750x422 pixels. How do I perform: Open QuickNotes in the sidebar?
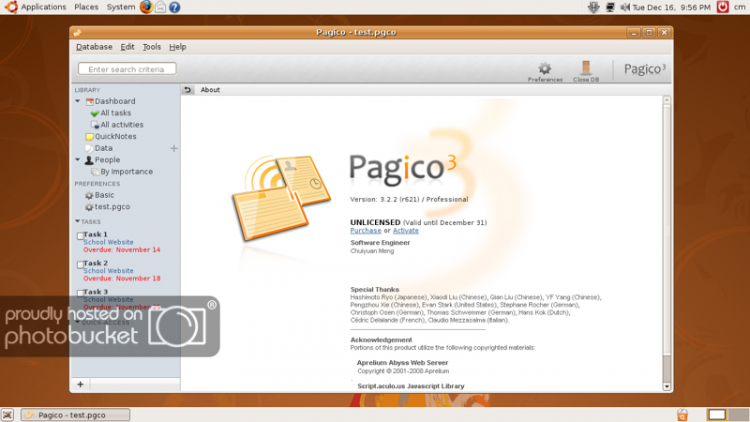point(115,136)
